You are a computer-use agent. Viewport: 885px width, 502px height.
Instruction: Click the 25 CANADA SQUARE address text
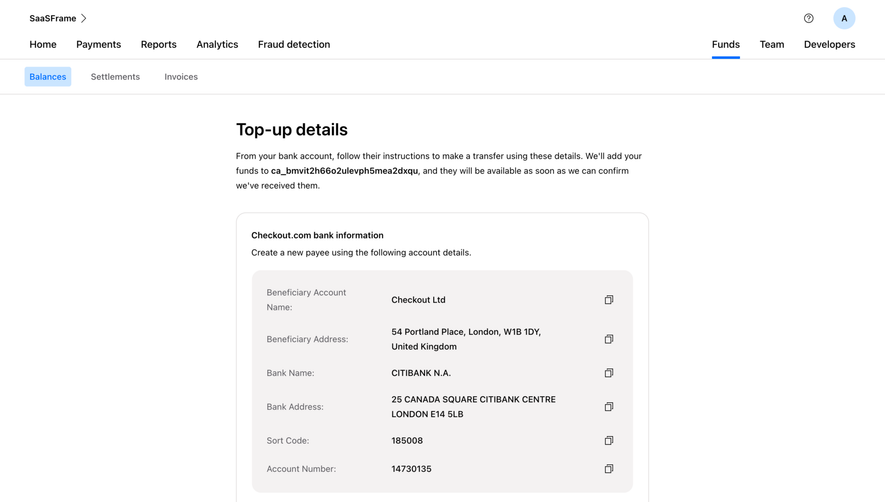click(x=474, y=407)
